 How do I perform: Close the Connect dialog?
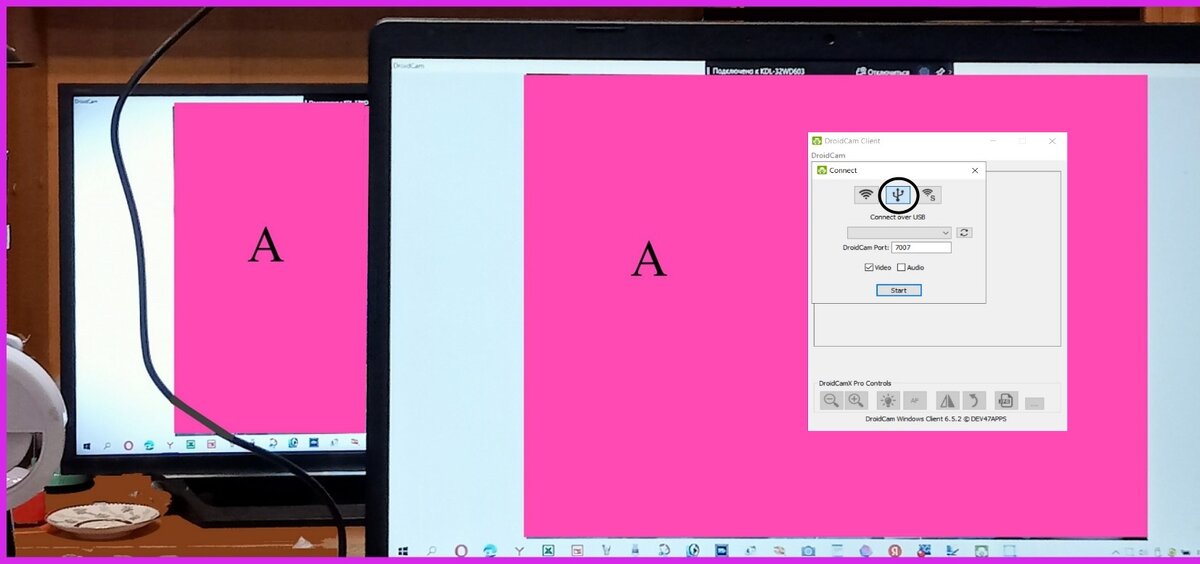(x=975, y=170)
